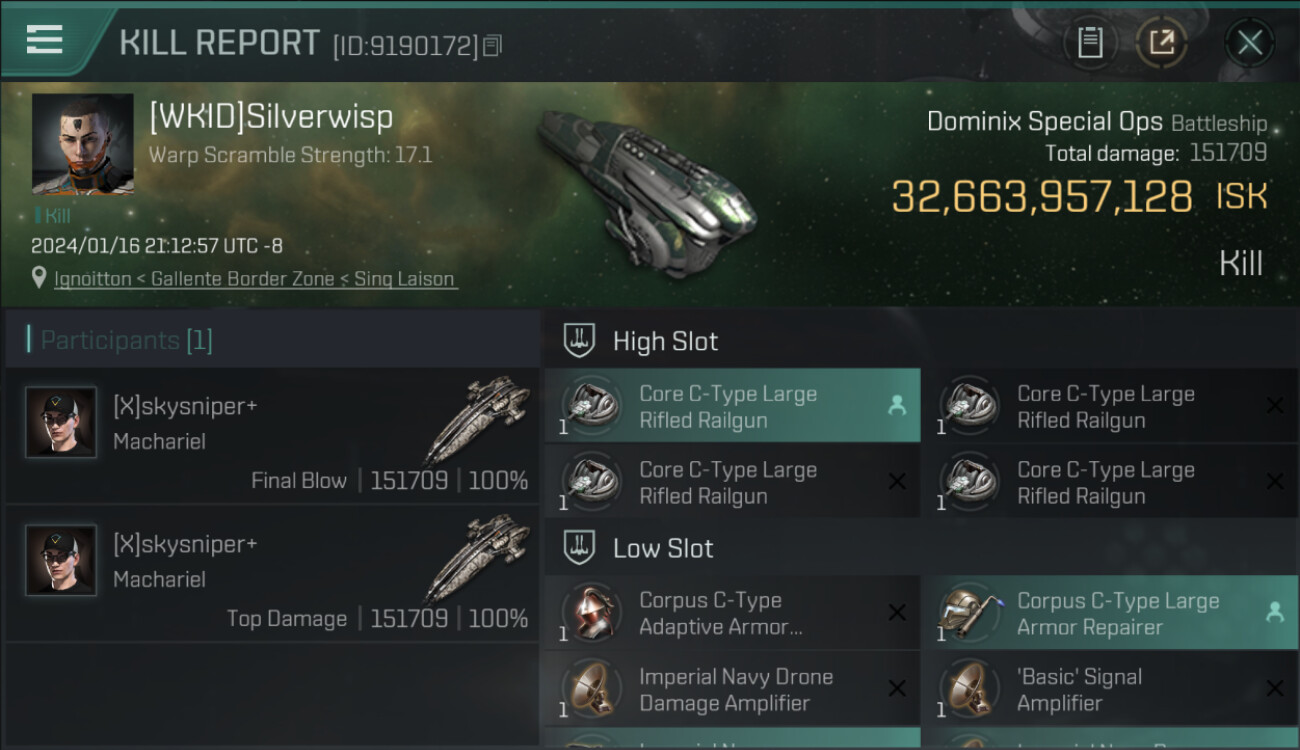This screenshot has width=1300, height=750.
Task: Open skysniper+ Final Blow portrait
Action: pos(61,422)
